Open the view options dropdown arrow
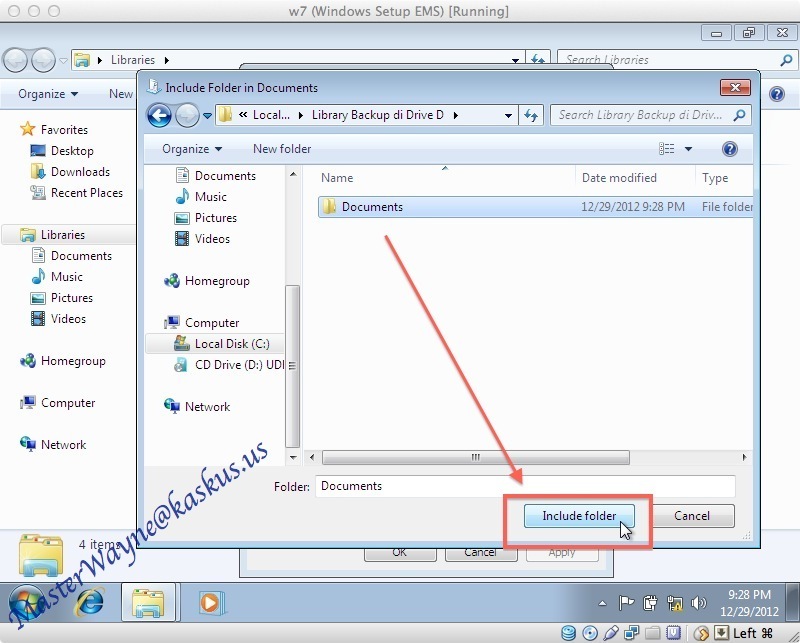 (x=688, y=149)
